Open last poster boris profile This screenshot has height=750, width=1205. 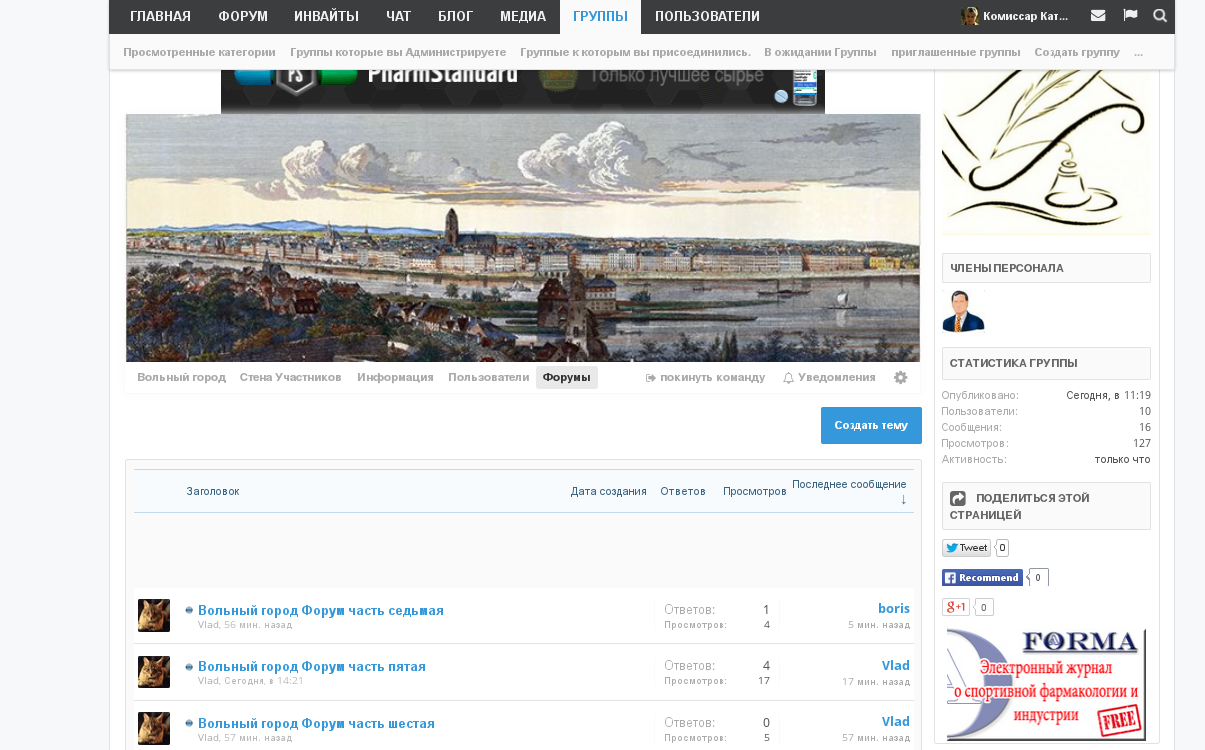click(x=894, y=608)
